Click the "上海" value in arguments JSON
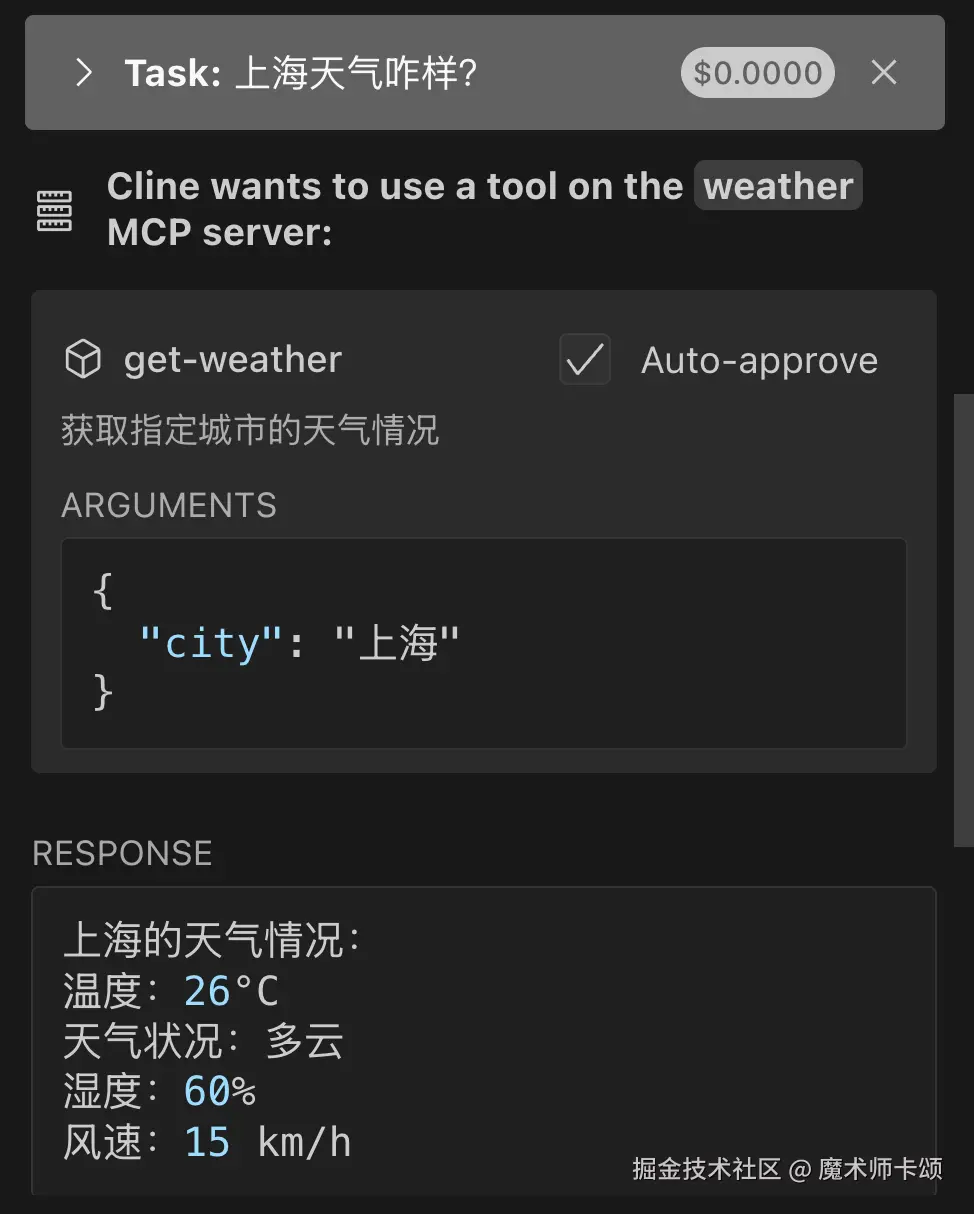974x1214 pixels. tap(397, 644)
